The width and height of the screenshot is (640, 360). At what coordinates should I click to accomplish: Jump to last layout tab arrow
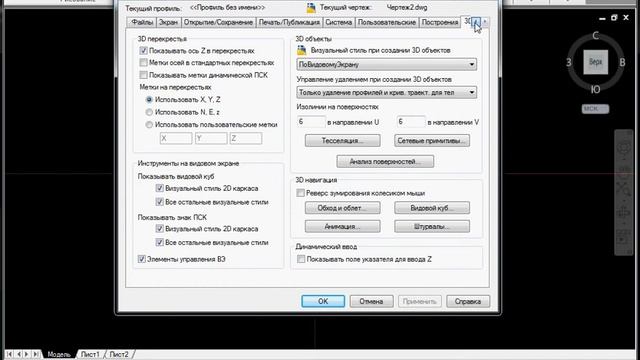pyautogui.click(x=36, y=354)
